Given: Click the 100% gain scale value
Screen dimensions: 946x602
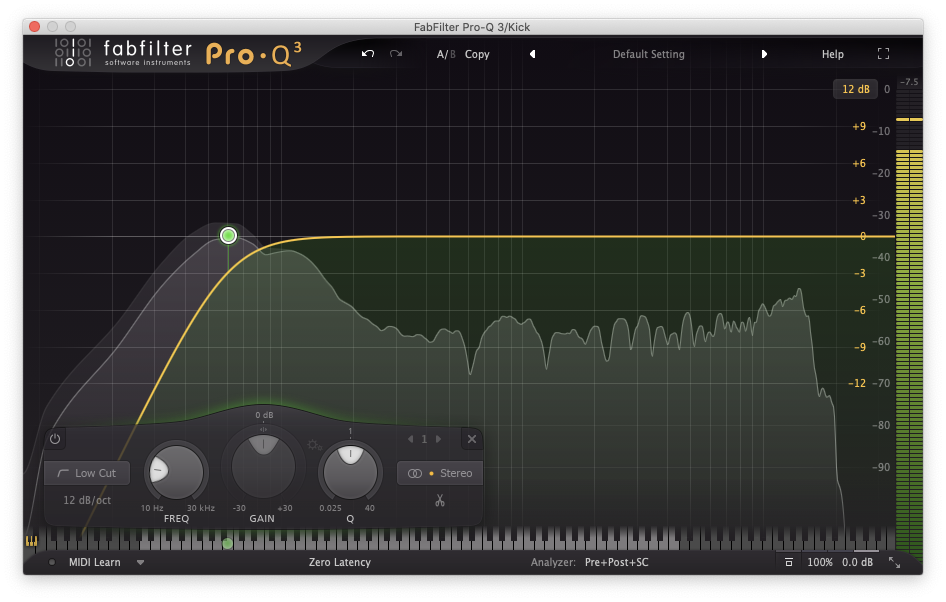Looking at the screenshot, I should tap(819, 562).
